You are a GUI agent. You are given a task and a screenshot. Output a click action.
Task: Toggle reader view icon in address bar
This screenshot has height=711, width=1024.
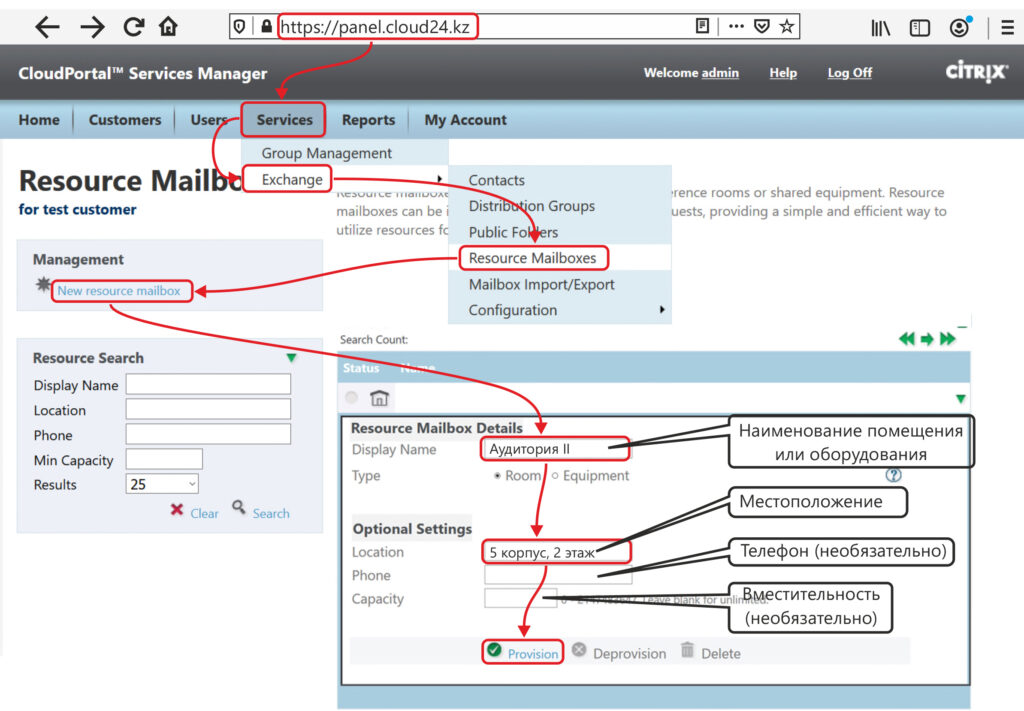(x=702, y=26)
